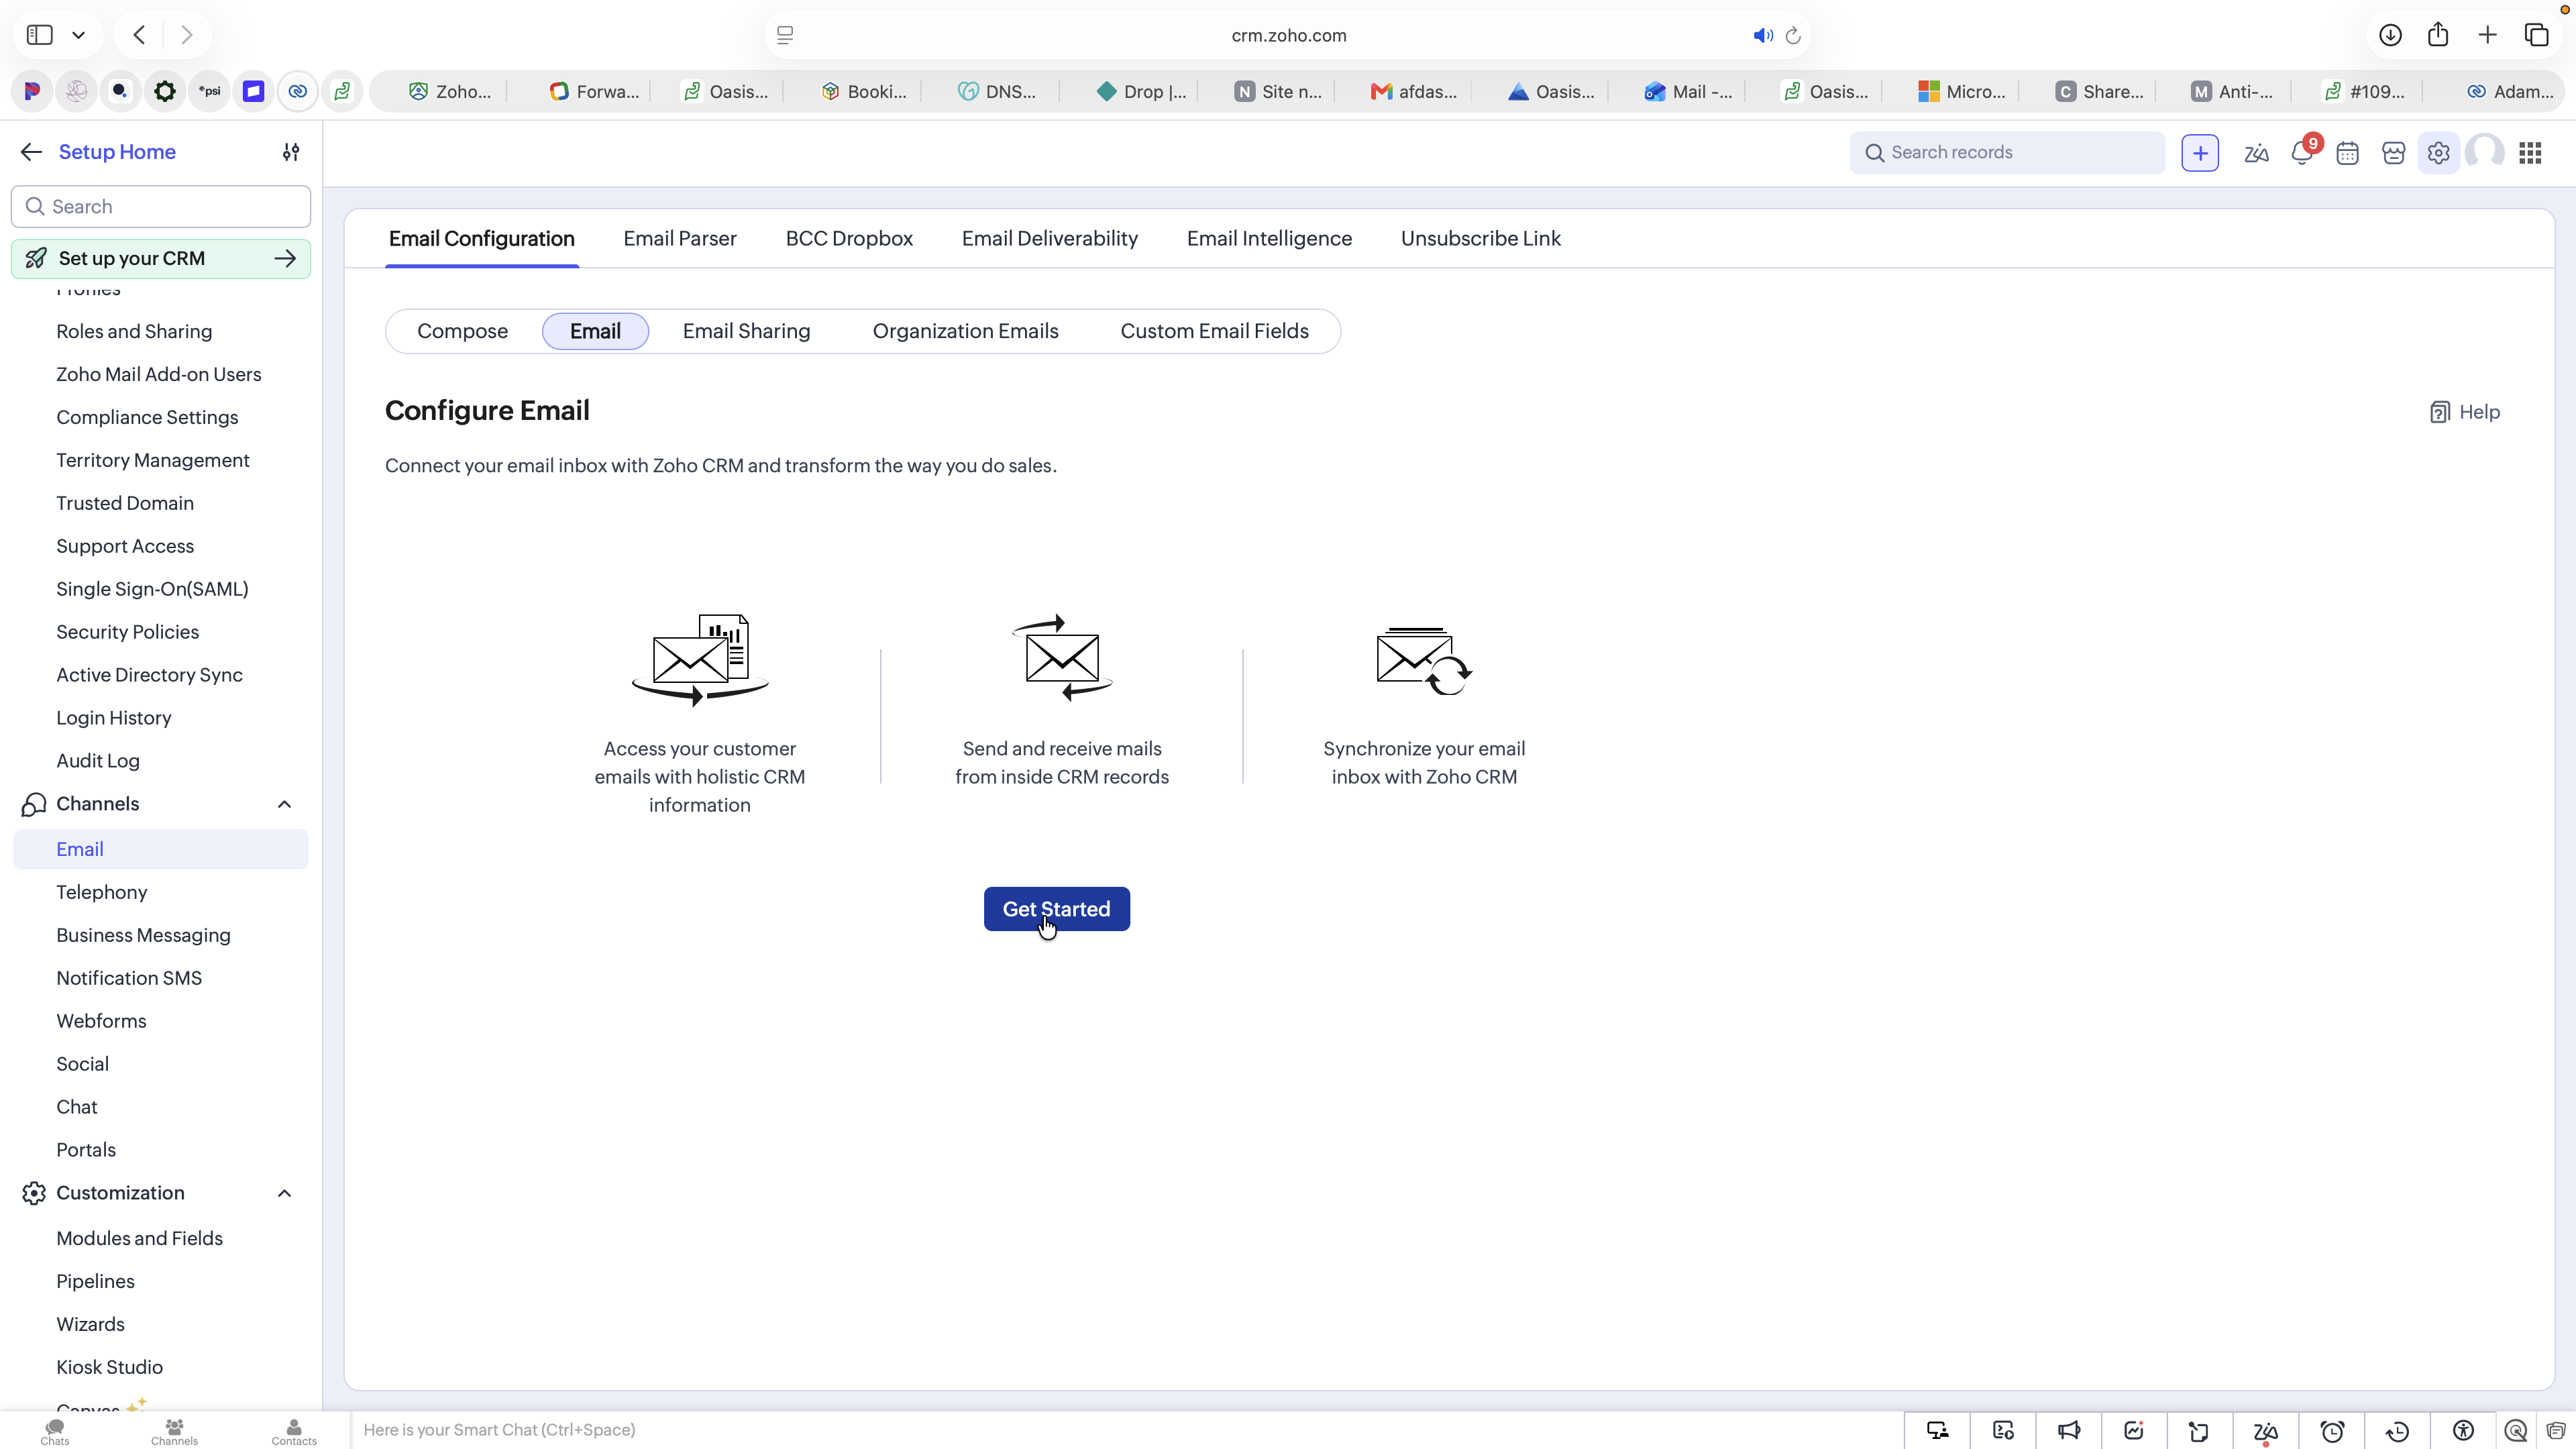Switch to Email Parser tab
The width and height of the screenshot is (2576, 1449).
coord(680,238)
